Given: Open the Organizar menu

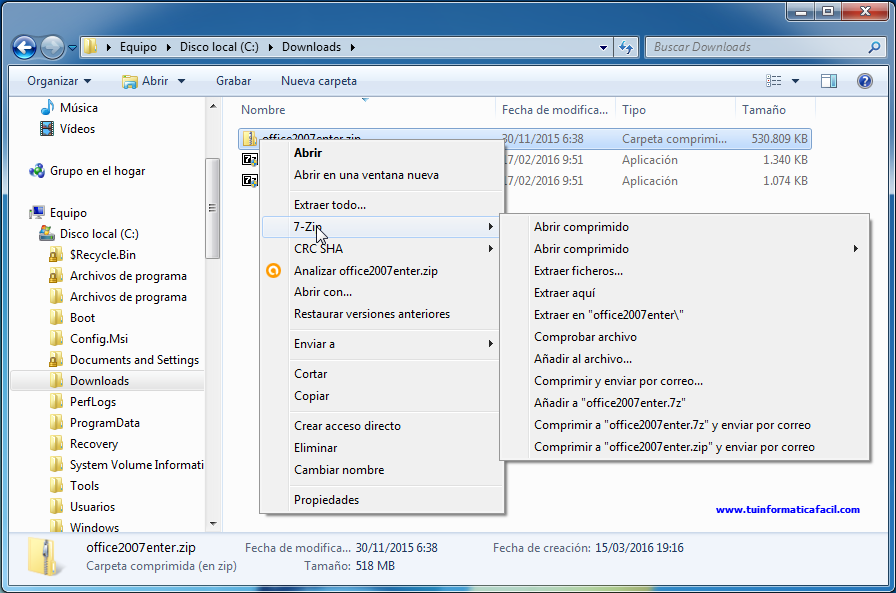Looking at the screenshot, I should (x=58, y=81).
